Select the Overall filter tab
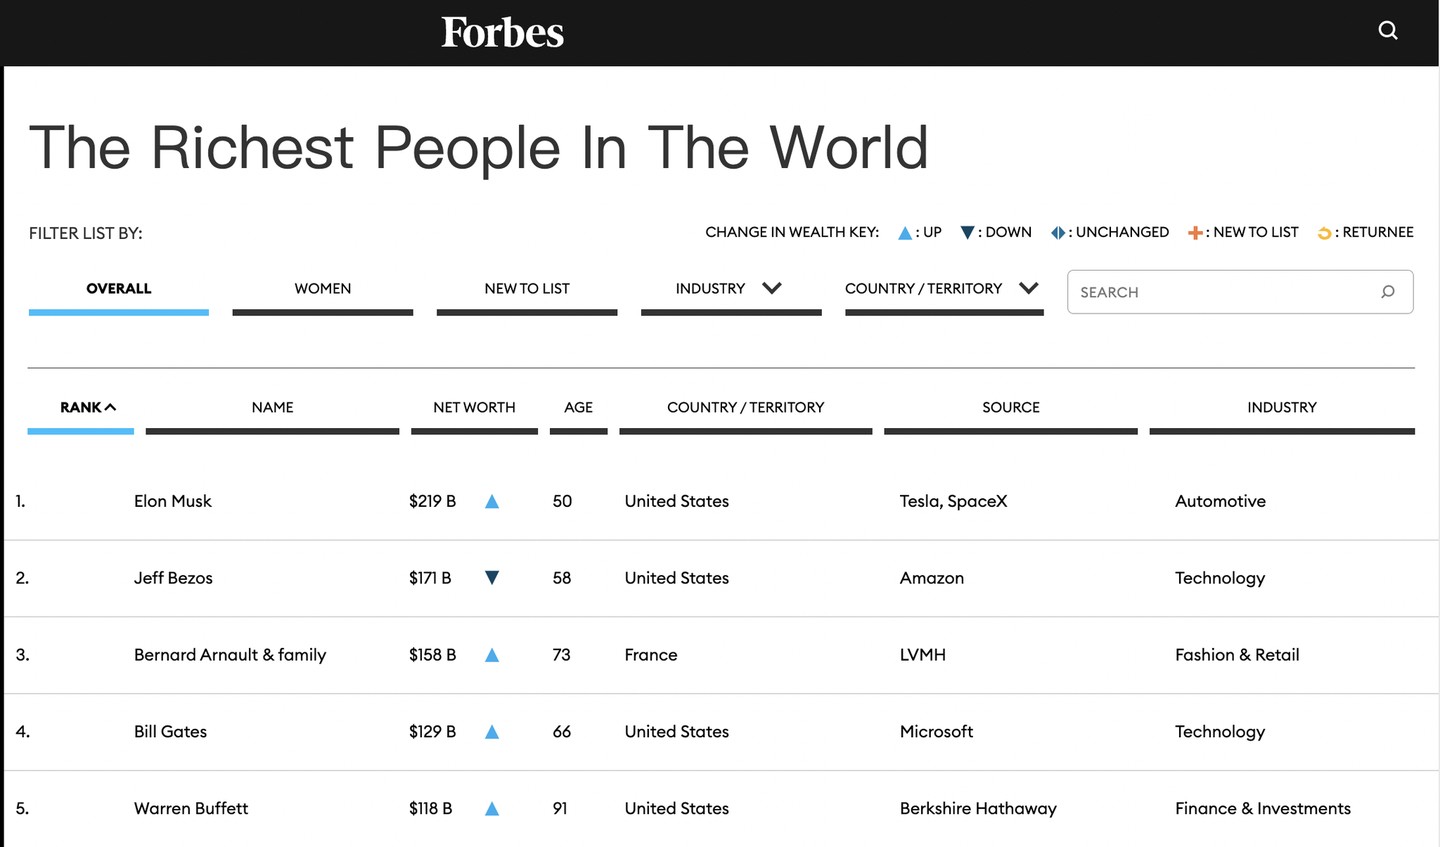1440x847 pixels. tap(119, 289)
